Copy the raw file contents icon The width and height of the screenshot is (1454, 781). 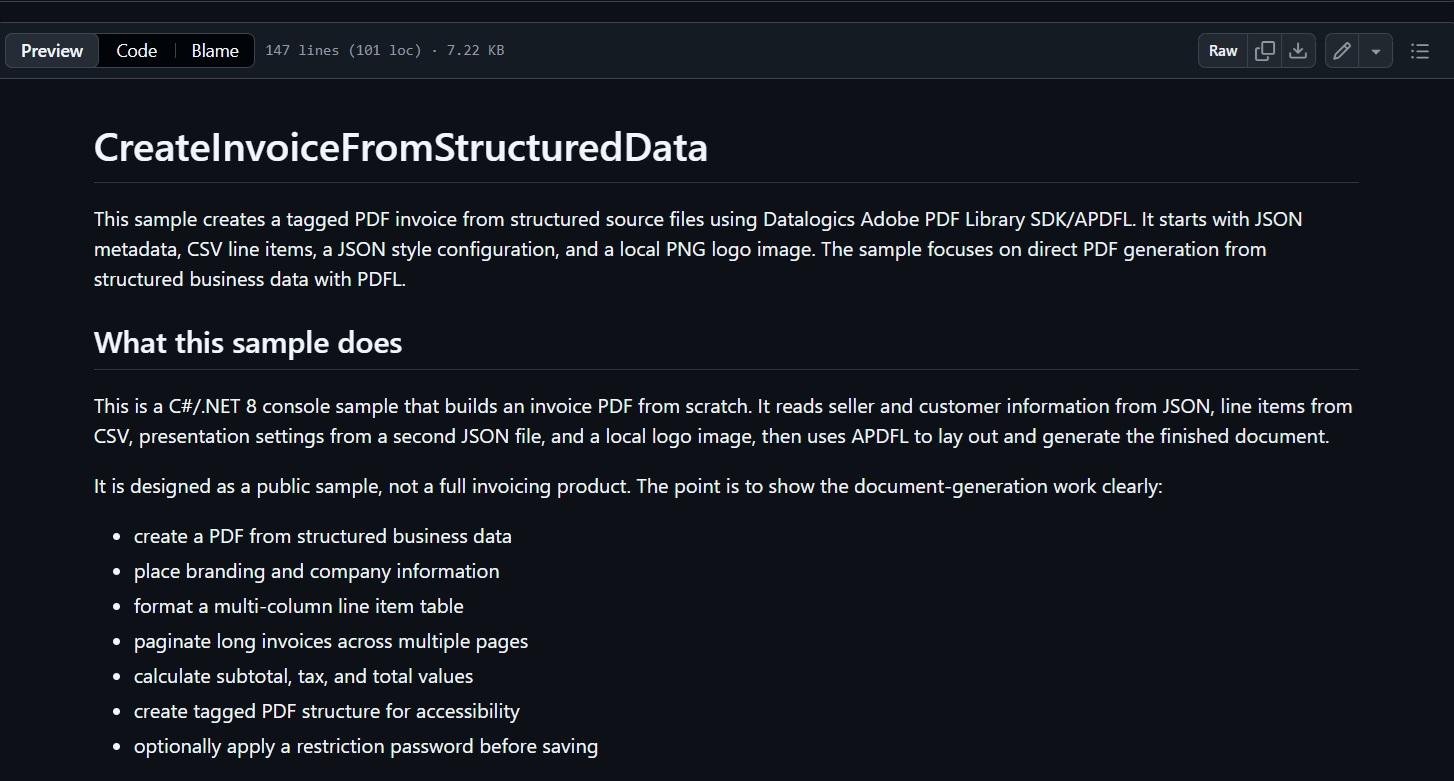tap(1265, 51)
